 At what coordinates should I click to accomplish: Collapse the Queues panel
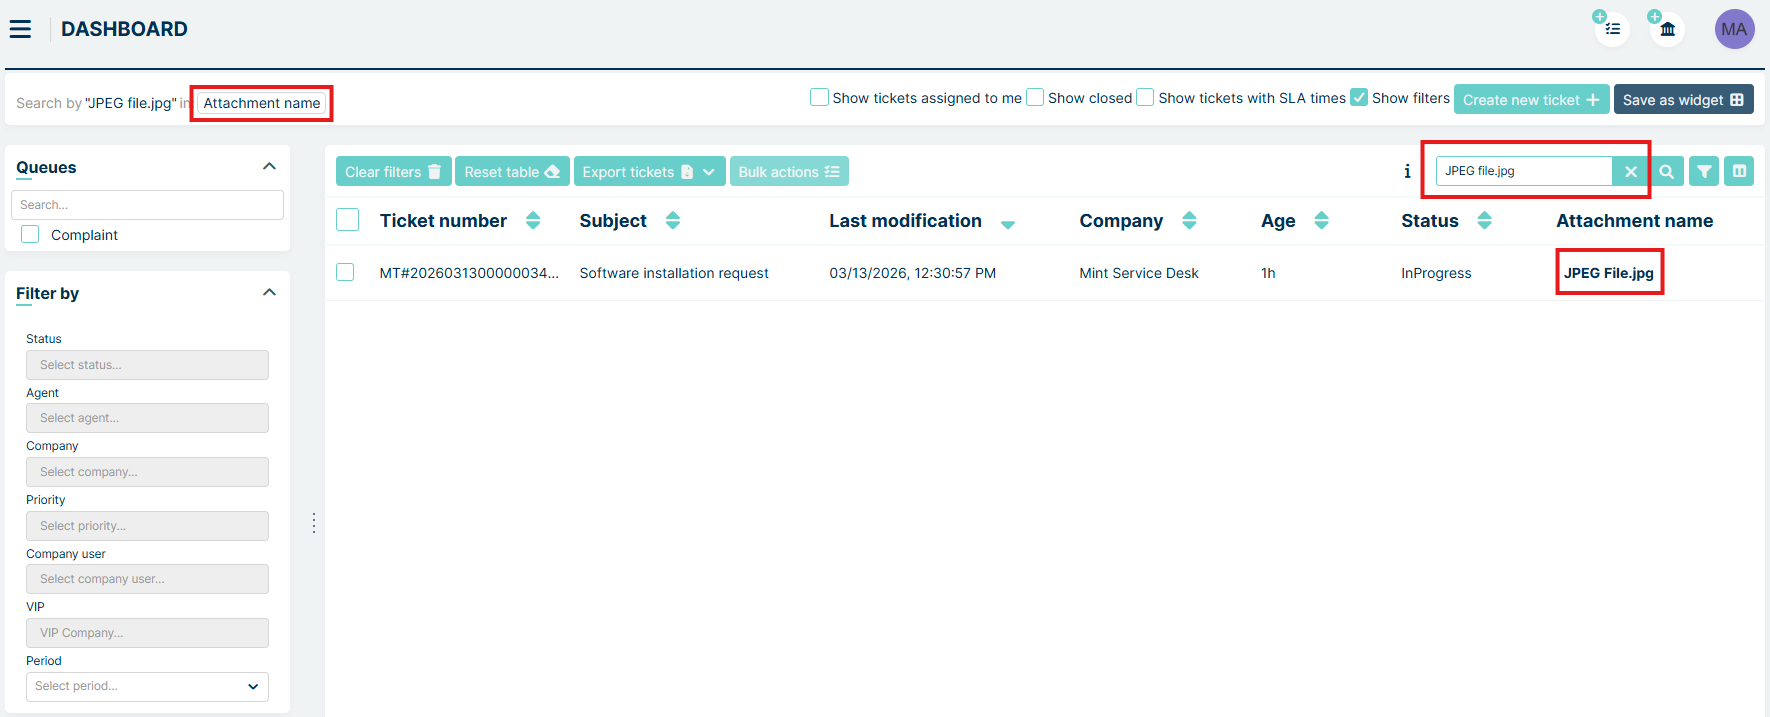pyautogui.click(x=269, y=167)
